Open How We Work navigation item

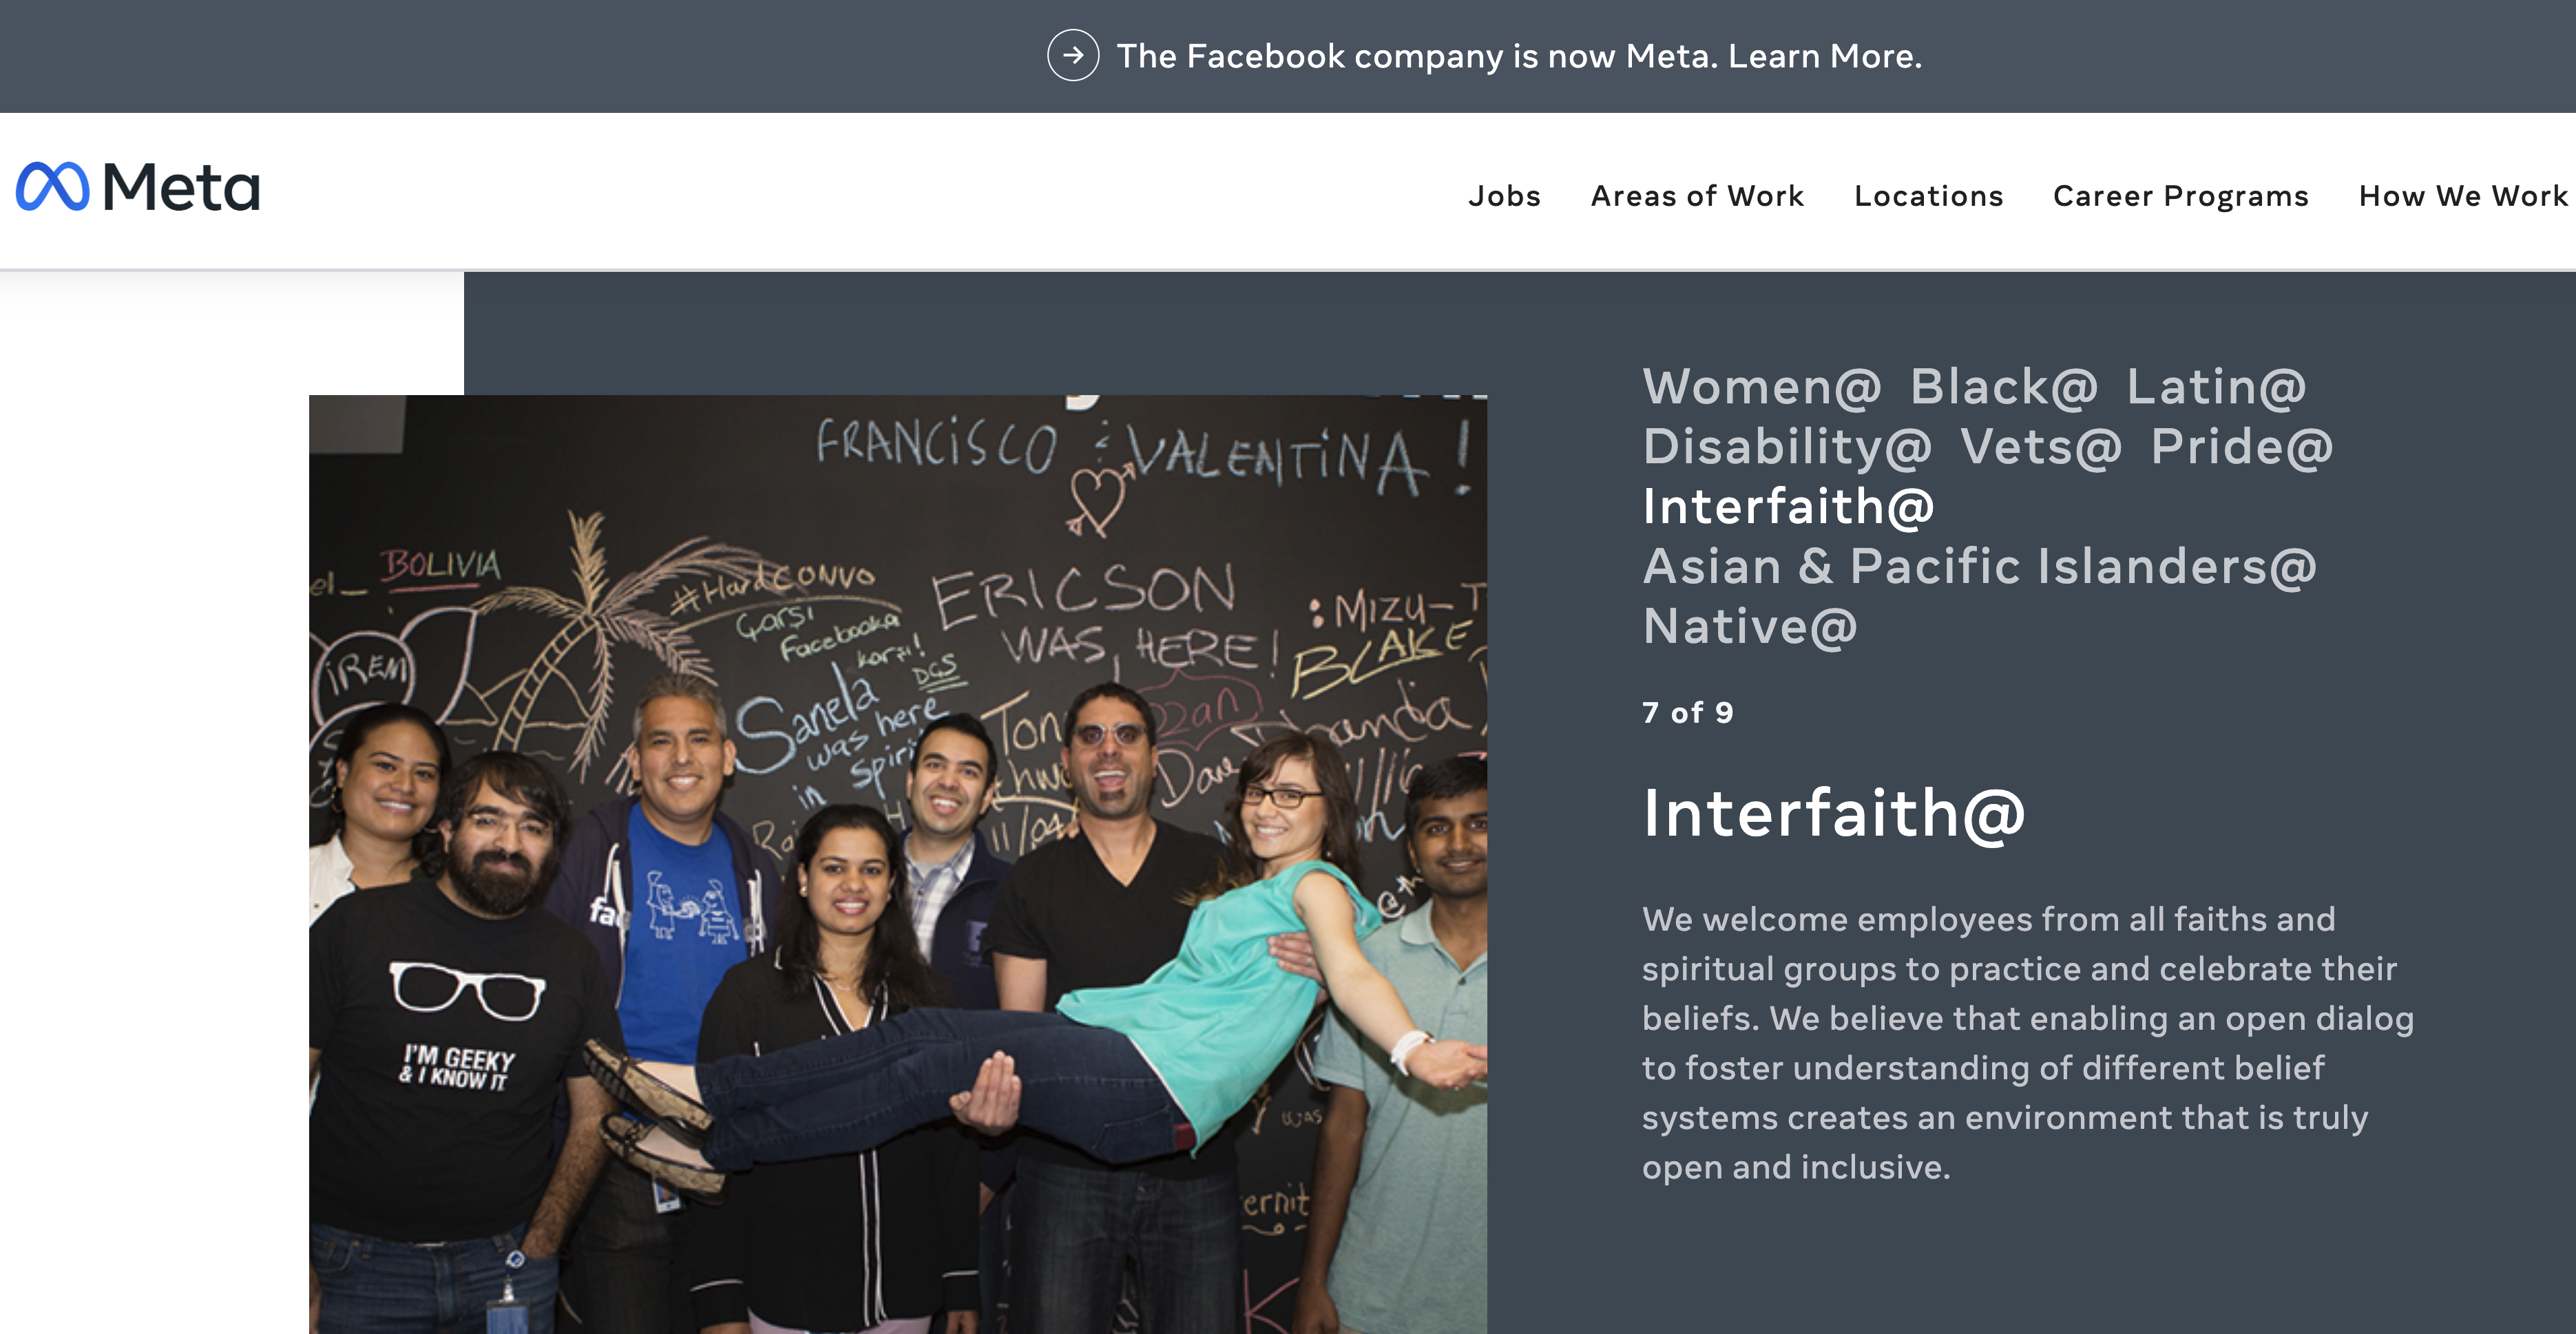pyautogui.click(x=2462, y=196)
